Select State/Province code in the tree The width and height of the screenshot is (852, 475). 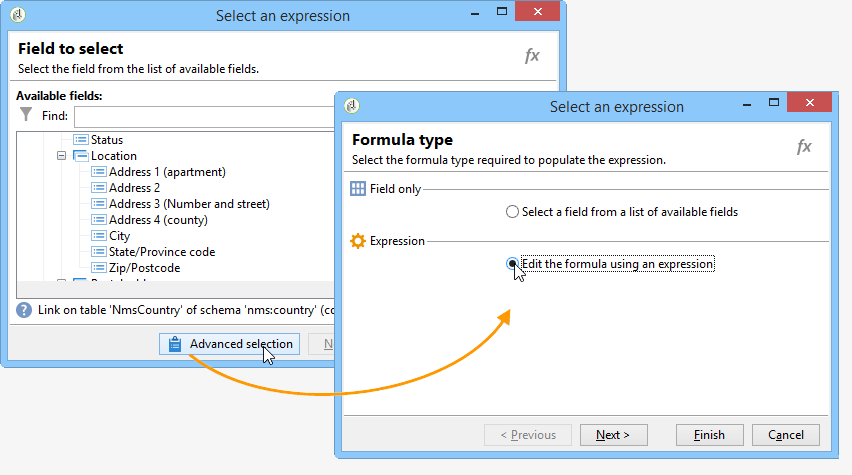[162, 252]
